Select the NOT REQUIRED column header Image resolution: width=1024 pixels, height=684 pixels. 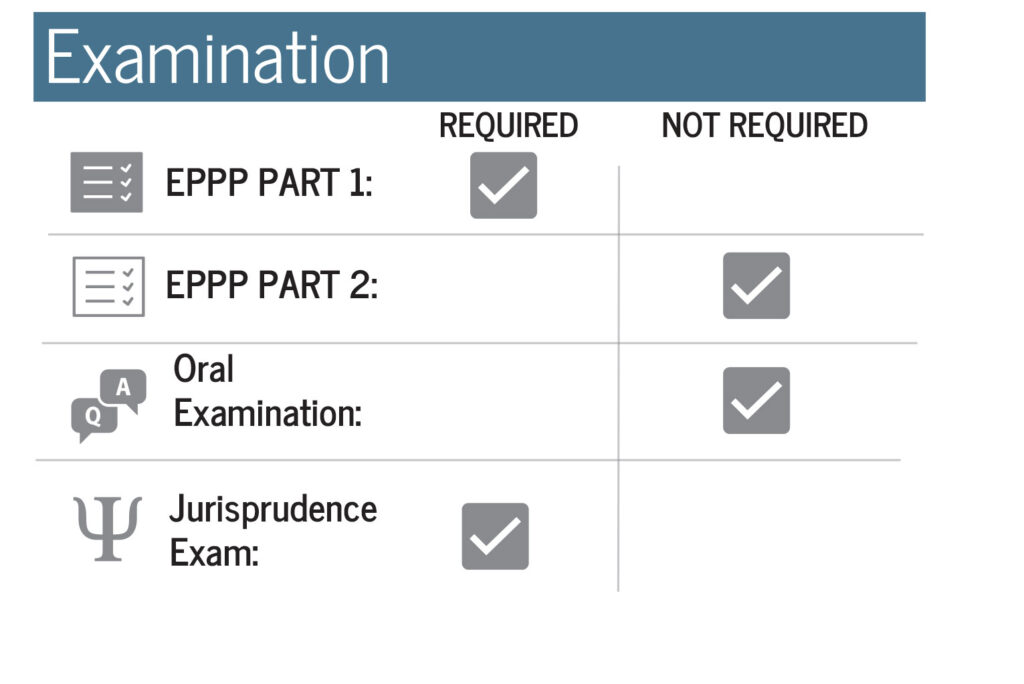click(x=764, y=126)
